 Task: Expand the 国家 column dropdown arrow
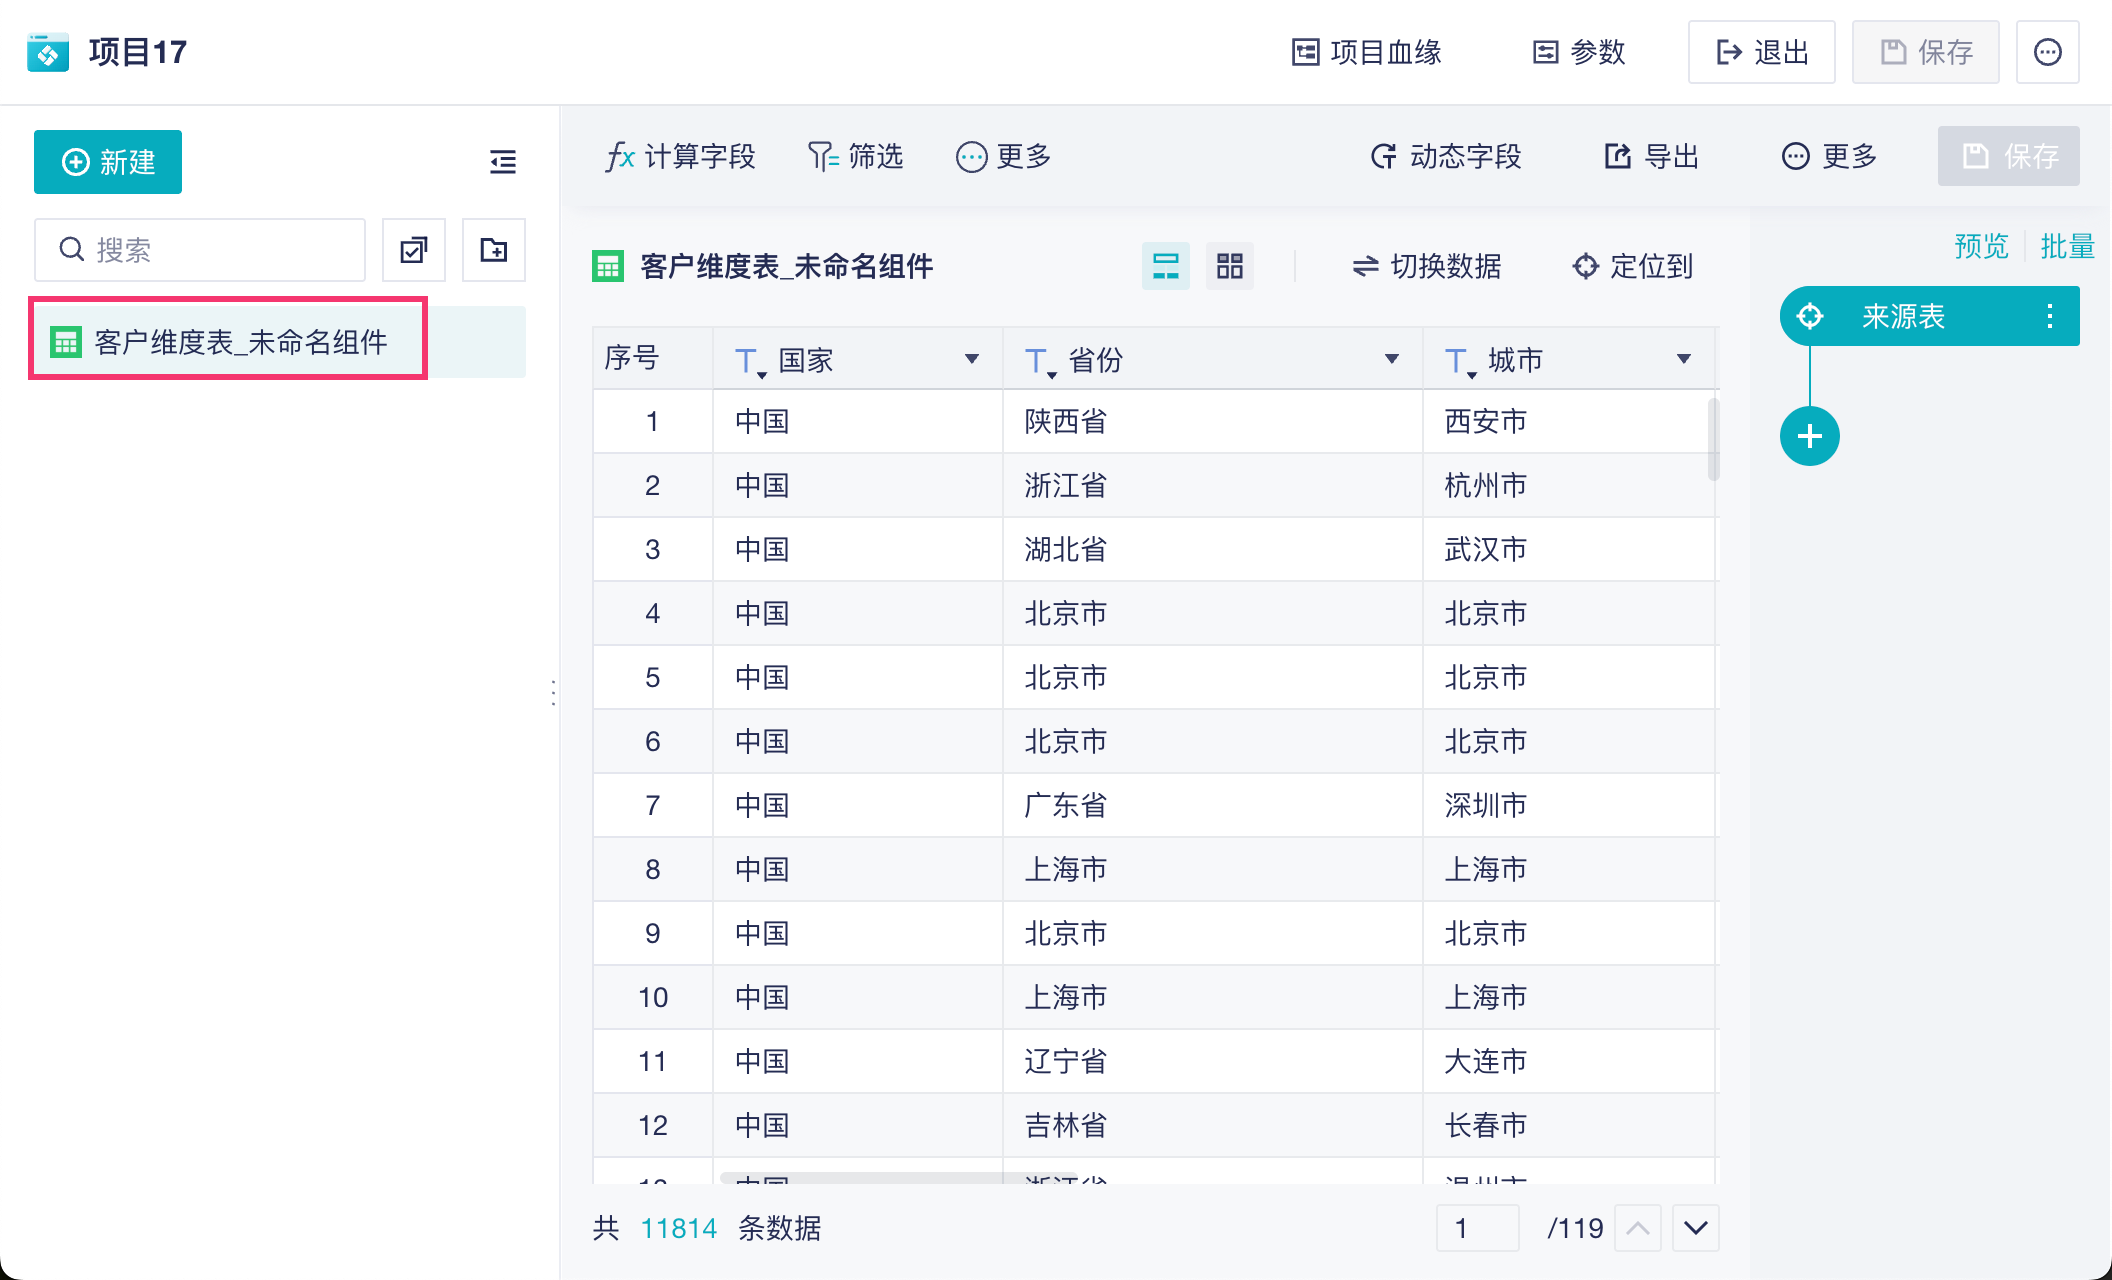[971, 359]
